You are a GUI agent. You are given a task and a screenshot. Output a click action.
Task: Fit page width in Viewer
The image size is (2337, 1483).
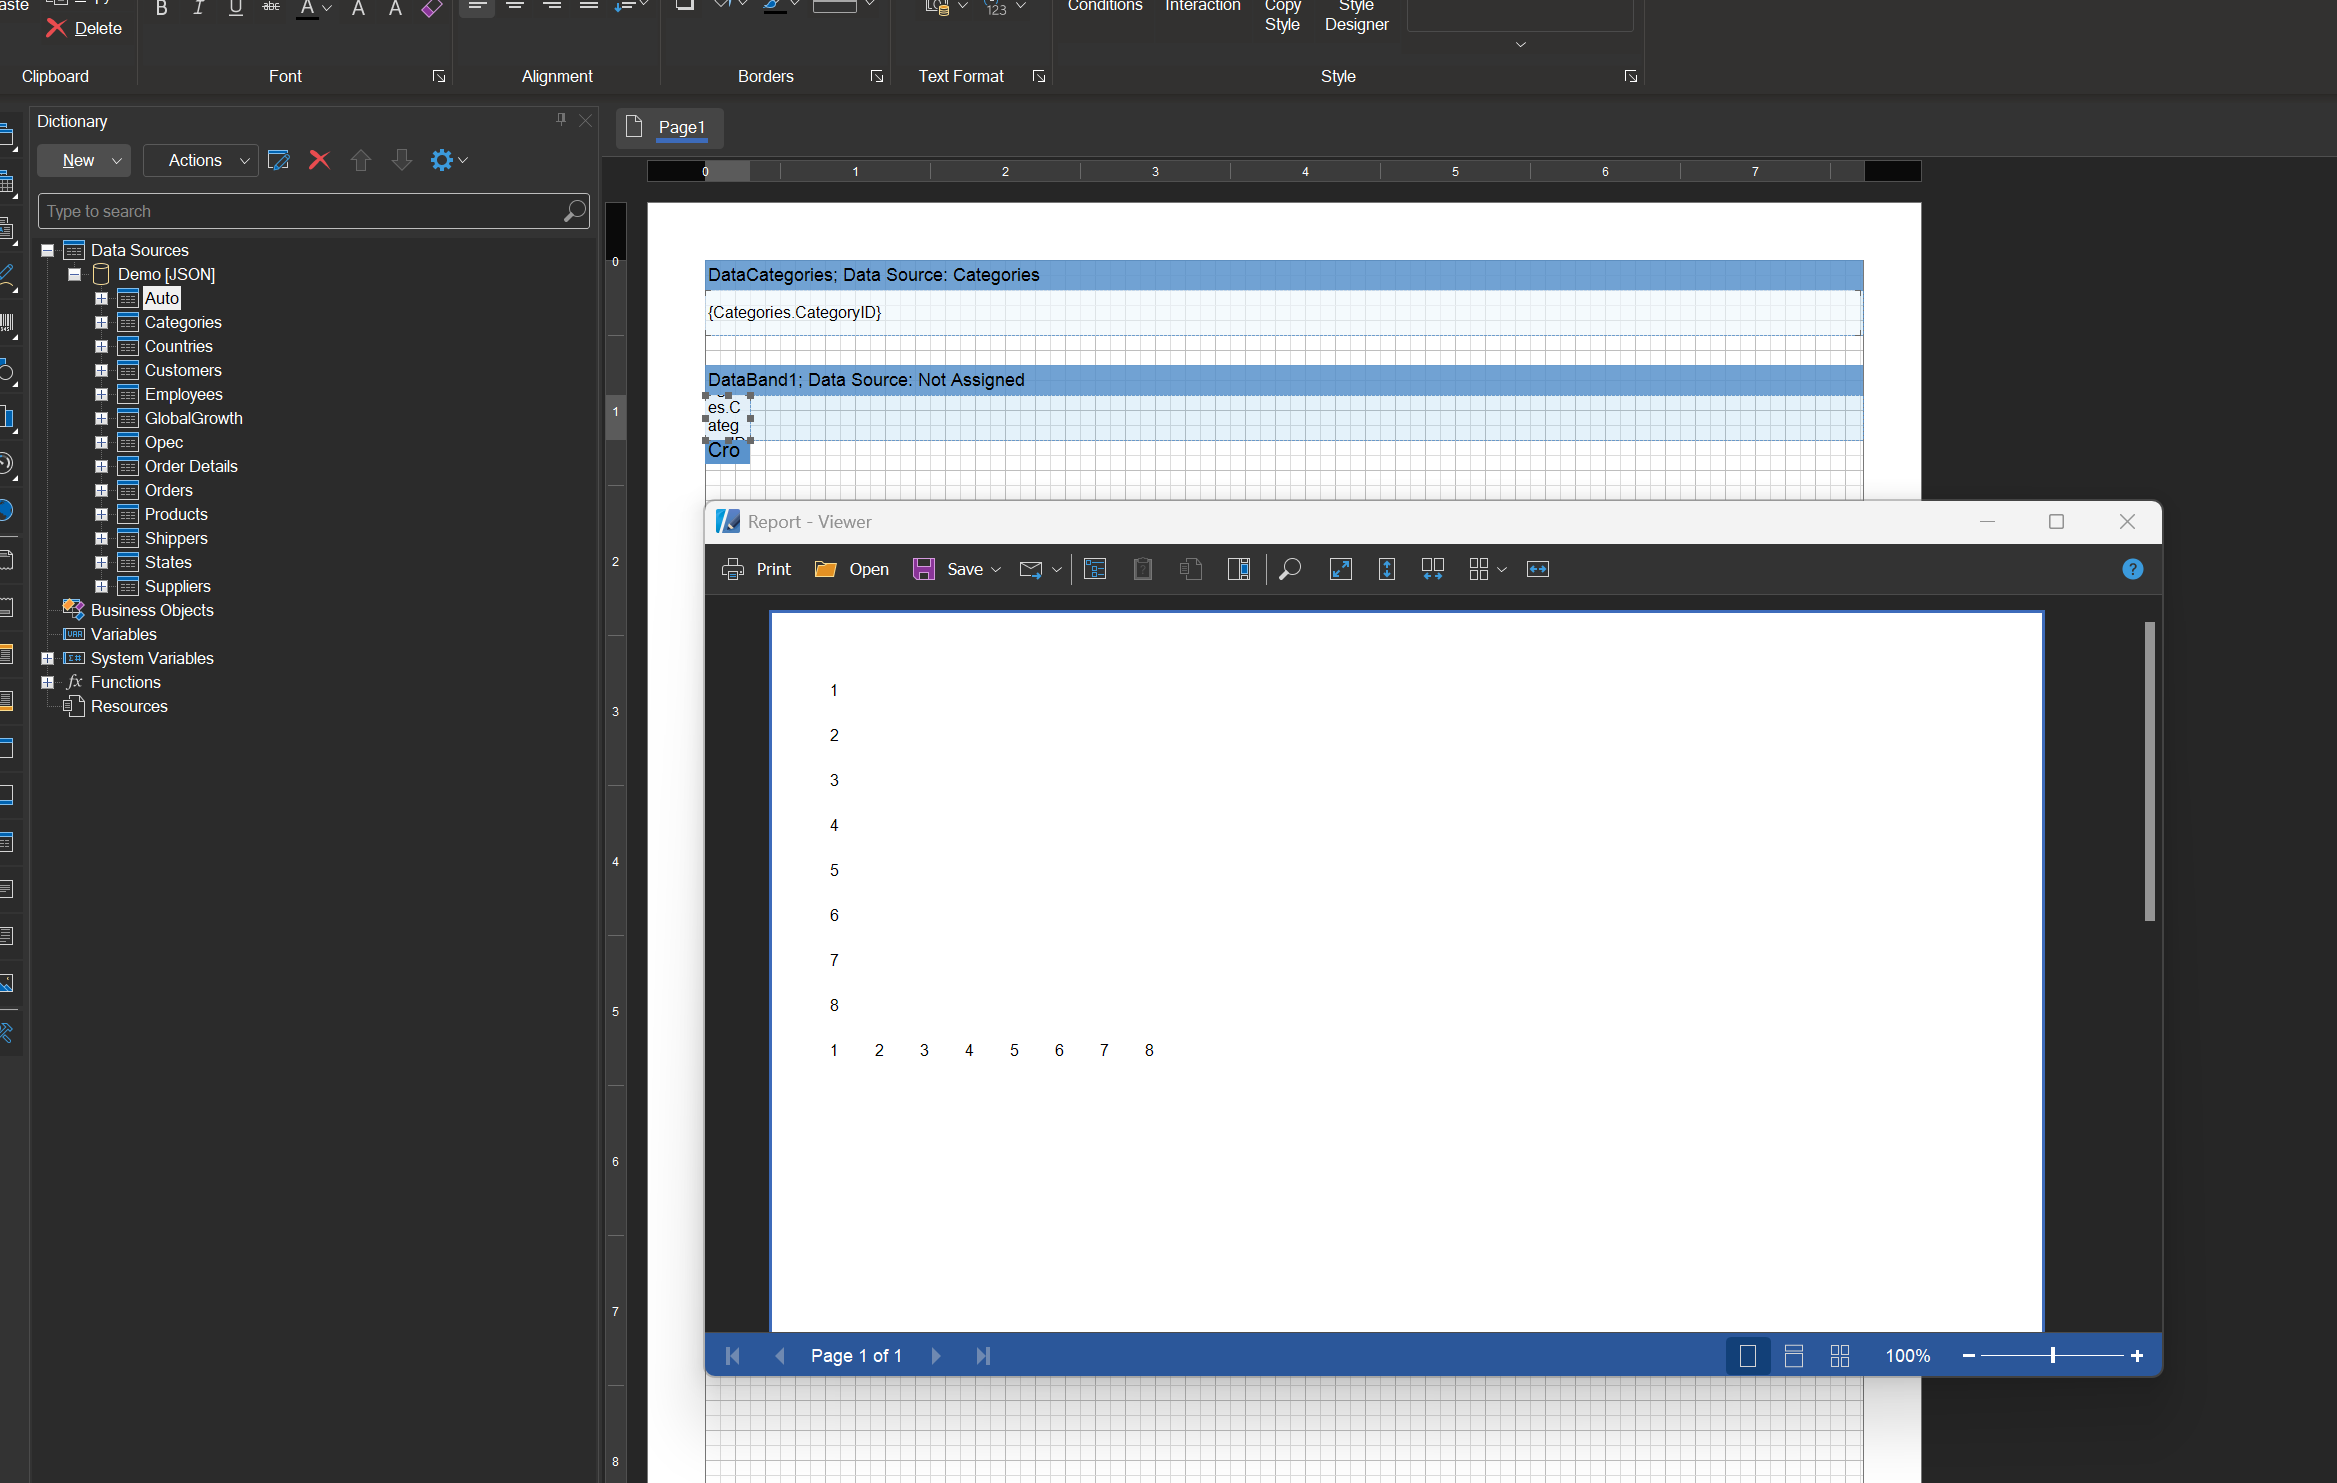click(1538, 569)
